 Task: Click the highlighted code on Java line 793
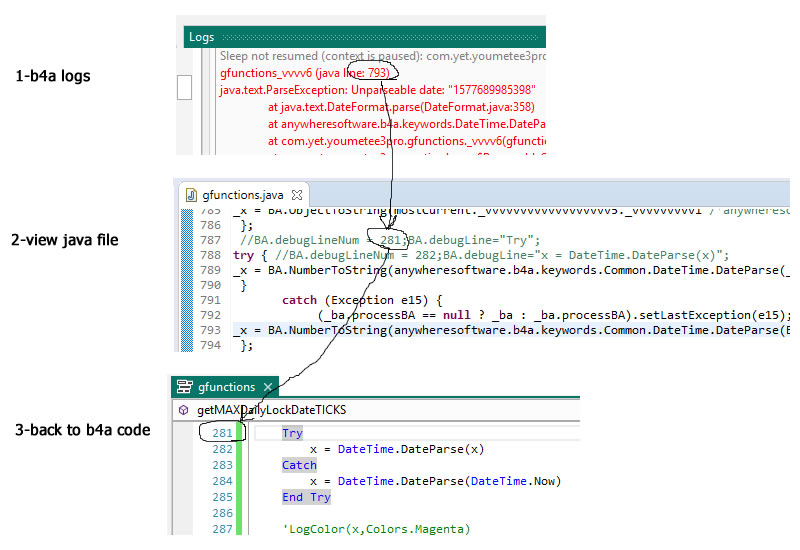click(x=511, y=330)
